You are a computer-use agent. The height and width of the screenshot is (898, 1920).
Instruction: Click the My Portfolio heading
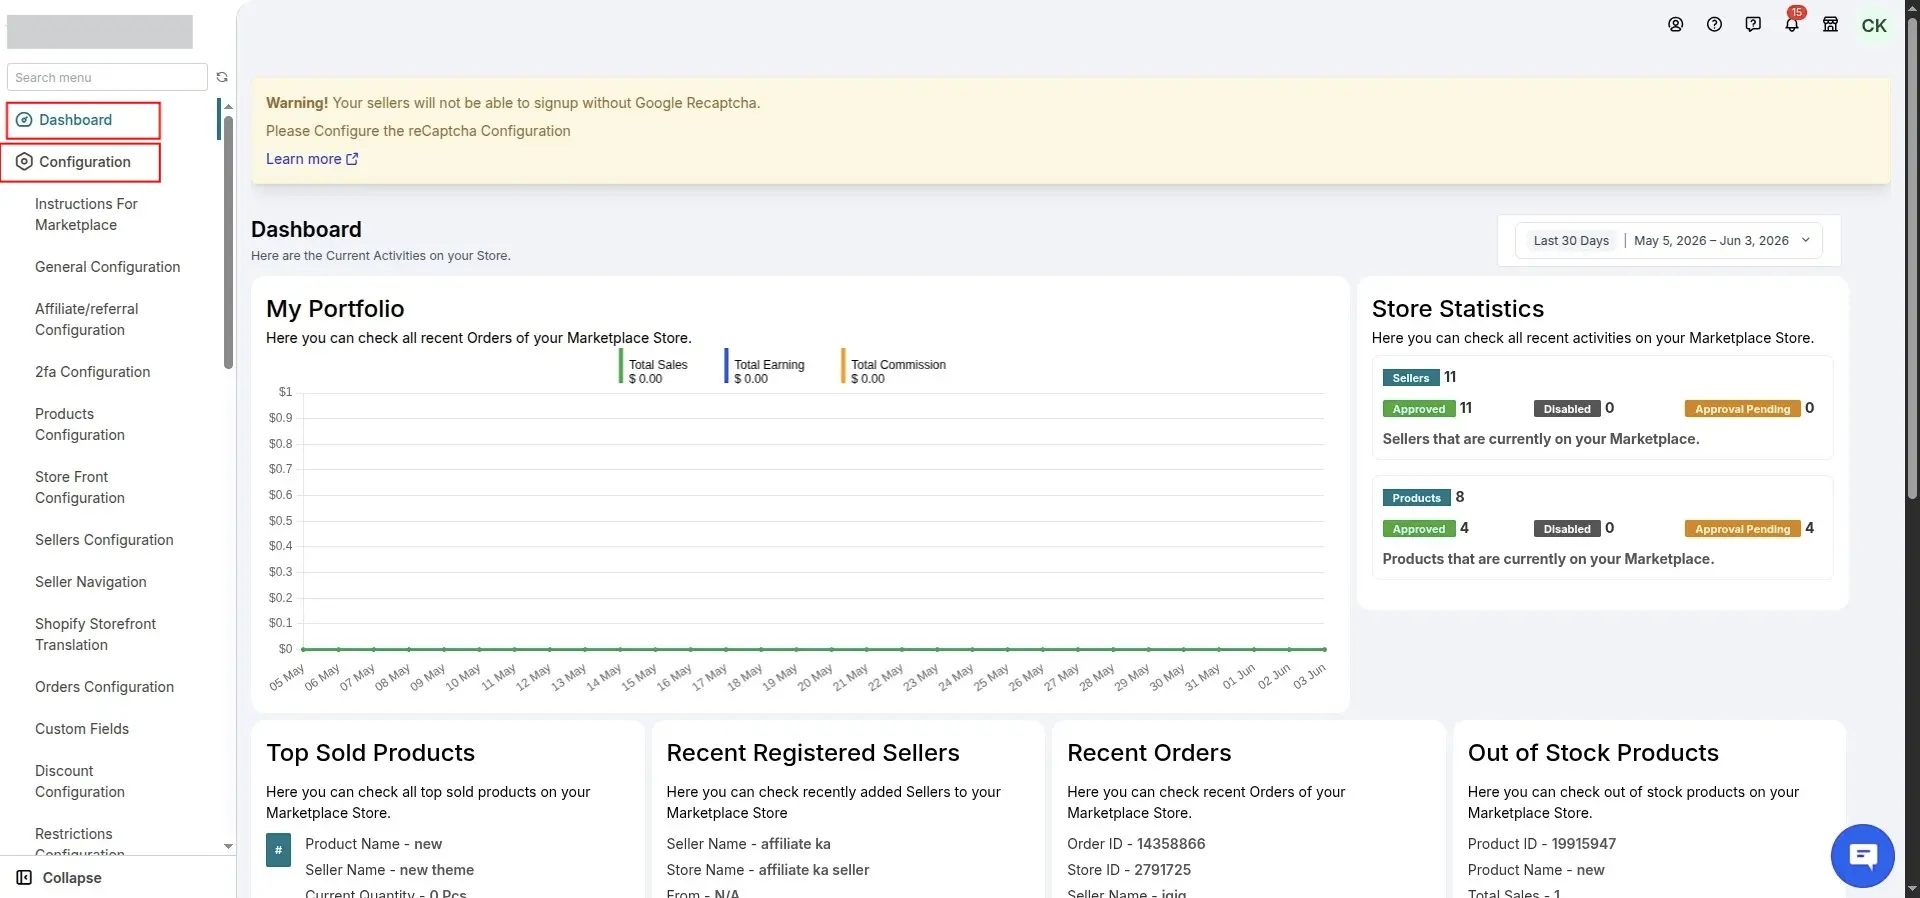point(335,309)
